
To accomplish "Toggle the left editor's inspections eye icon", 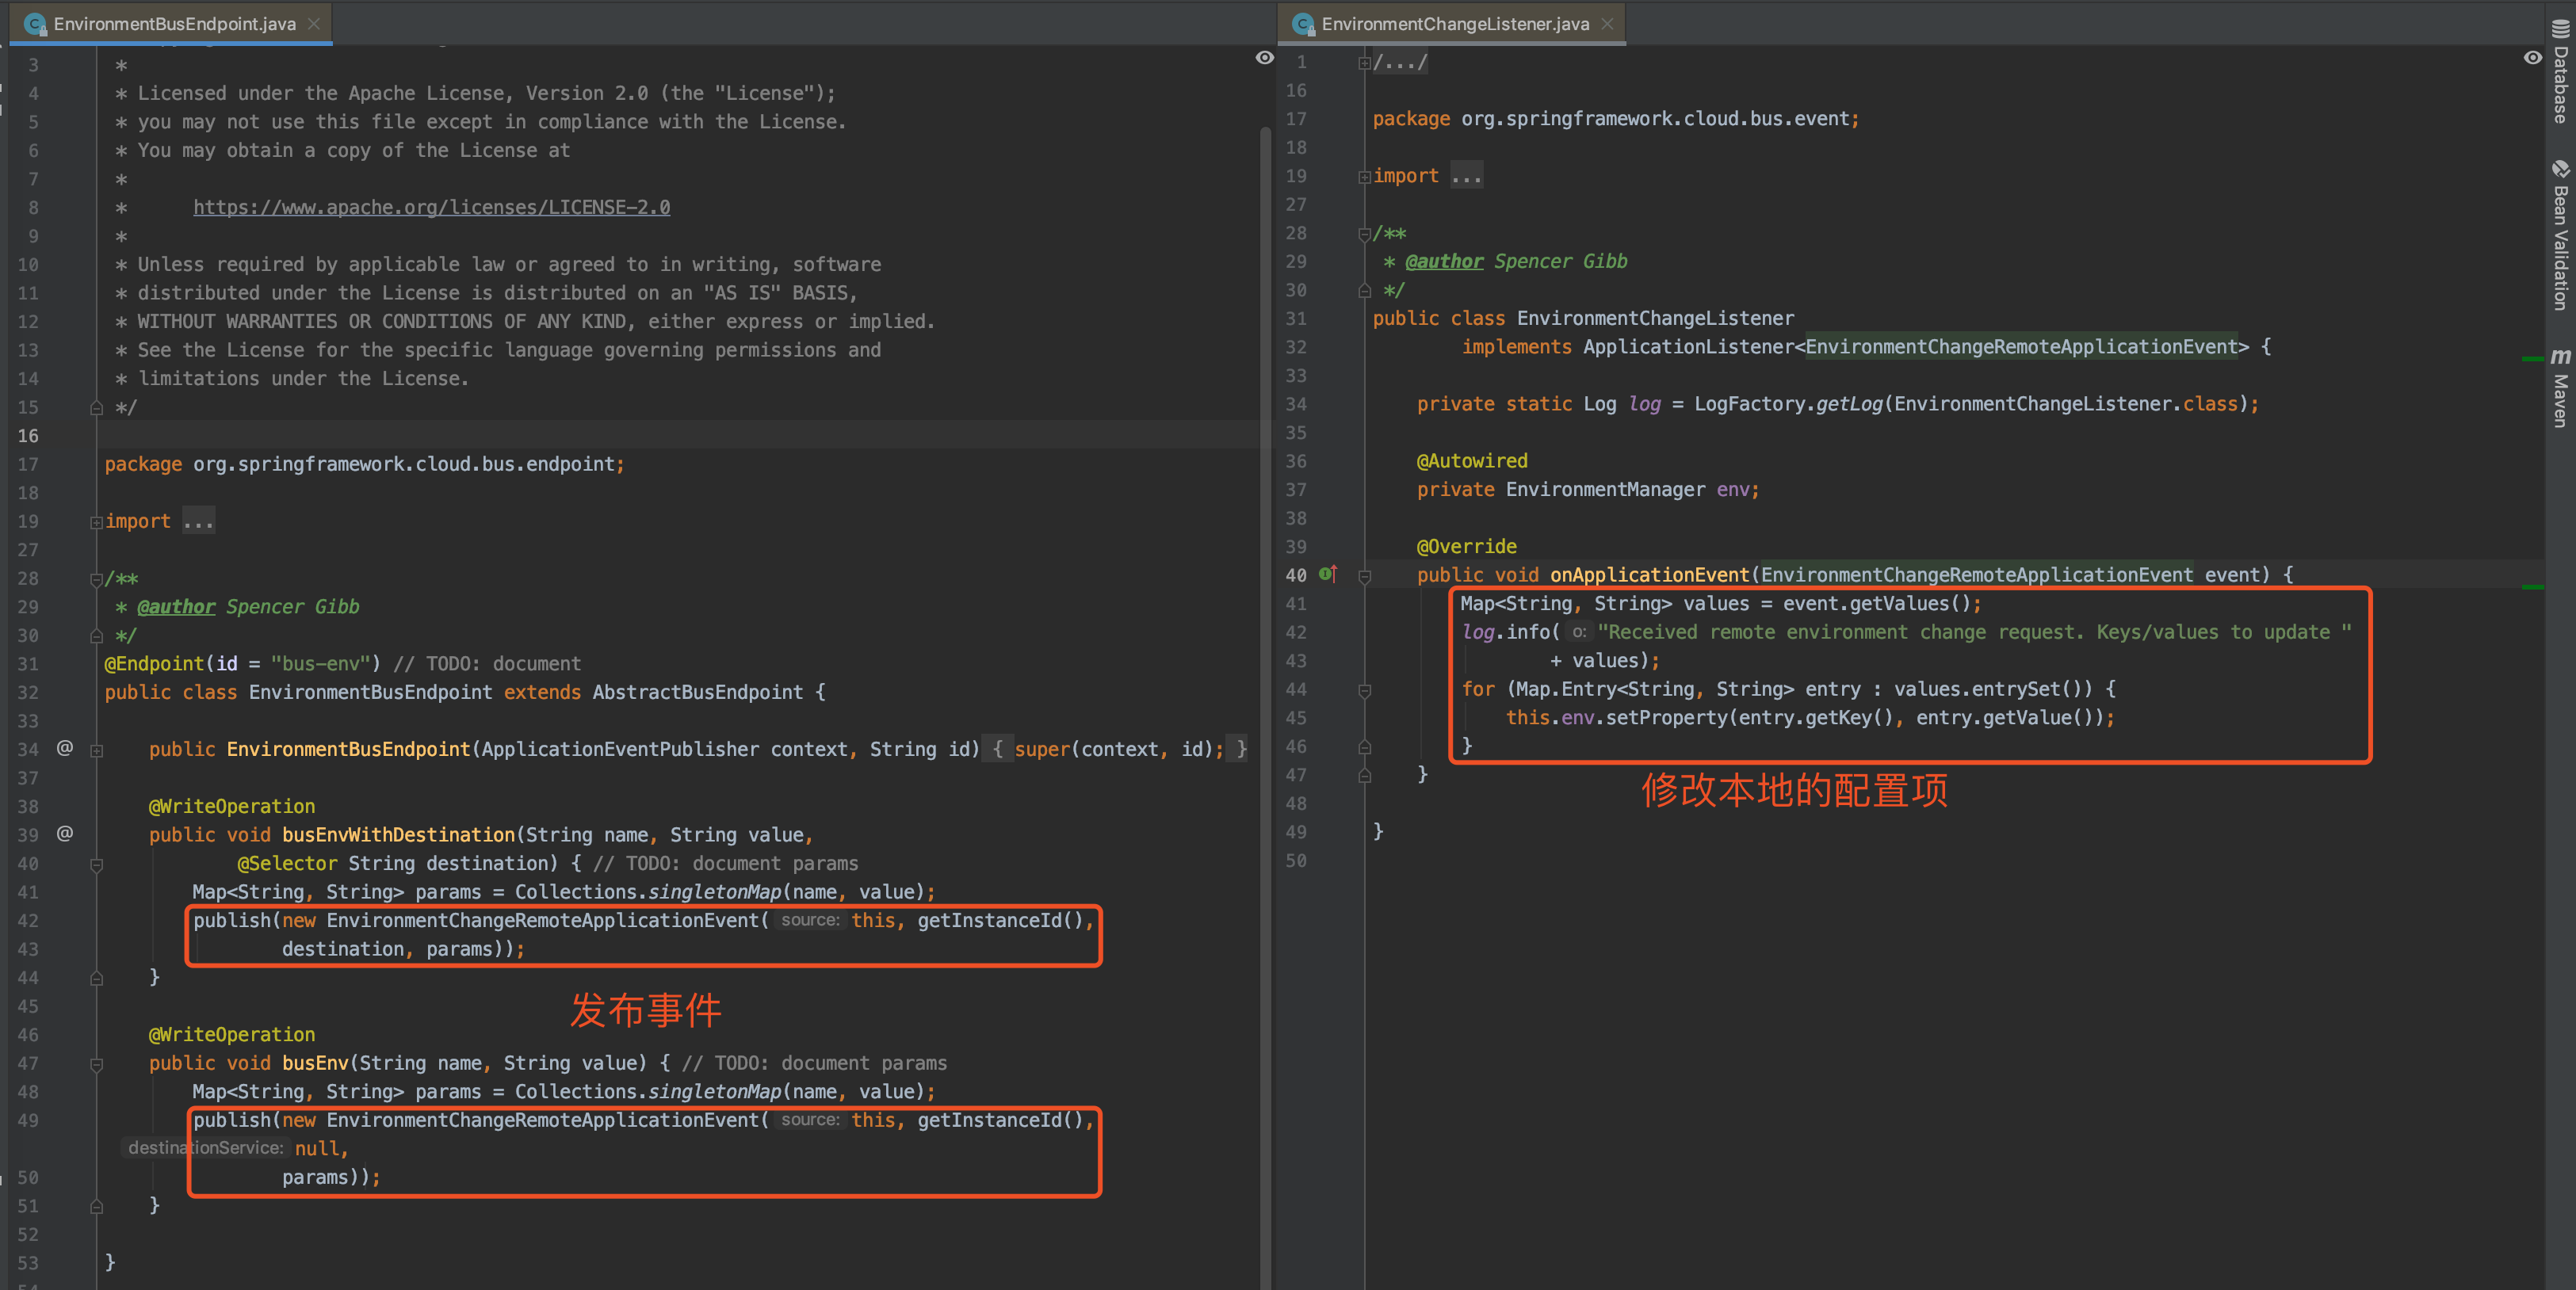I will (1264, 58).
